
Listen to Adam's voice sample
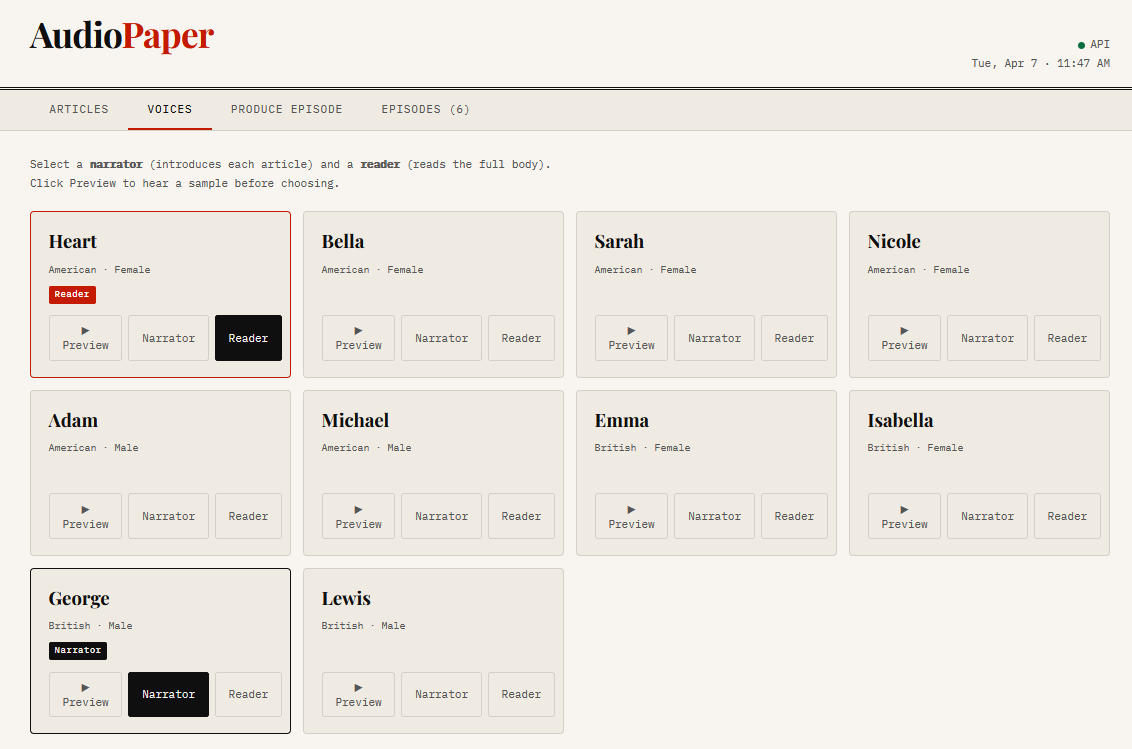point(85,516)
